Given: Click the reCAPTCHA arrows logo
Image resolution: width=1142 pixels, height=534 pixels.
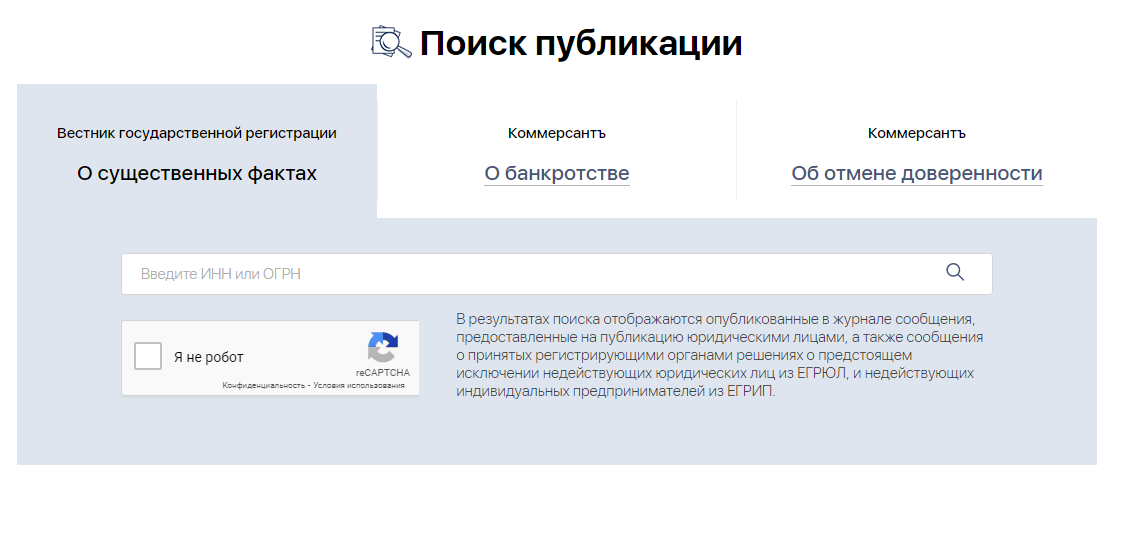Looking at the screenshot, I should (x=382, y=348).
